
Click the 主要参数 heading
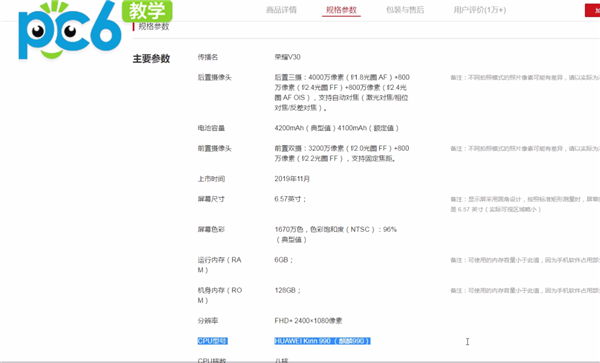[151, 59]
